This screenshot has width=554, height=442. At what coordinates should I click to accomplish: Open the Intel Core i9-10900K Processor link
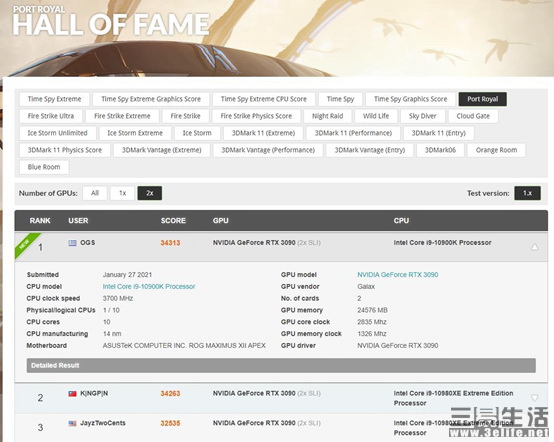tap(149, 287)
